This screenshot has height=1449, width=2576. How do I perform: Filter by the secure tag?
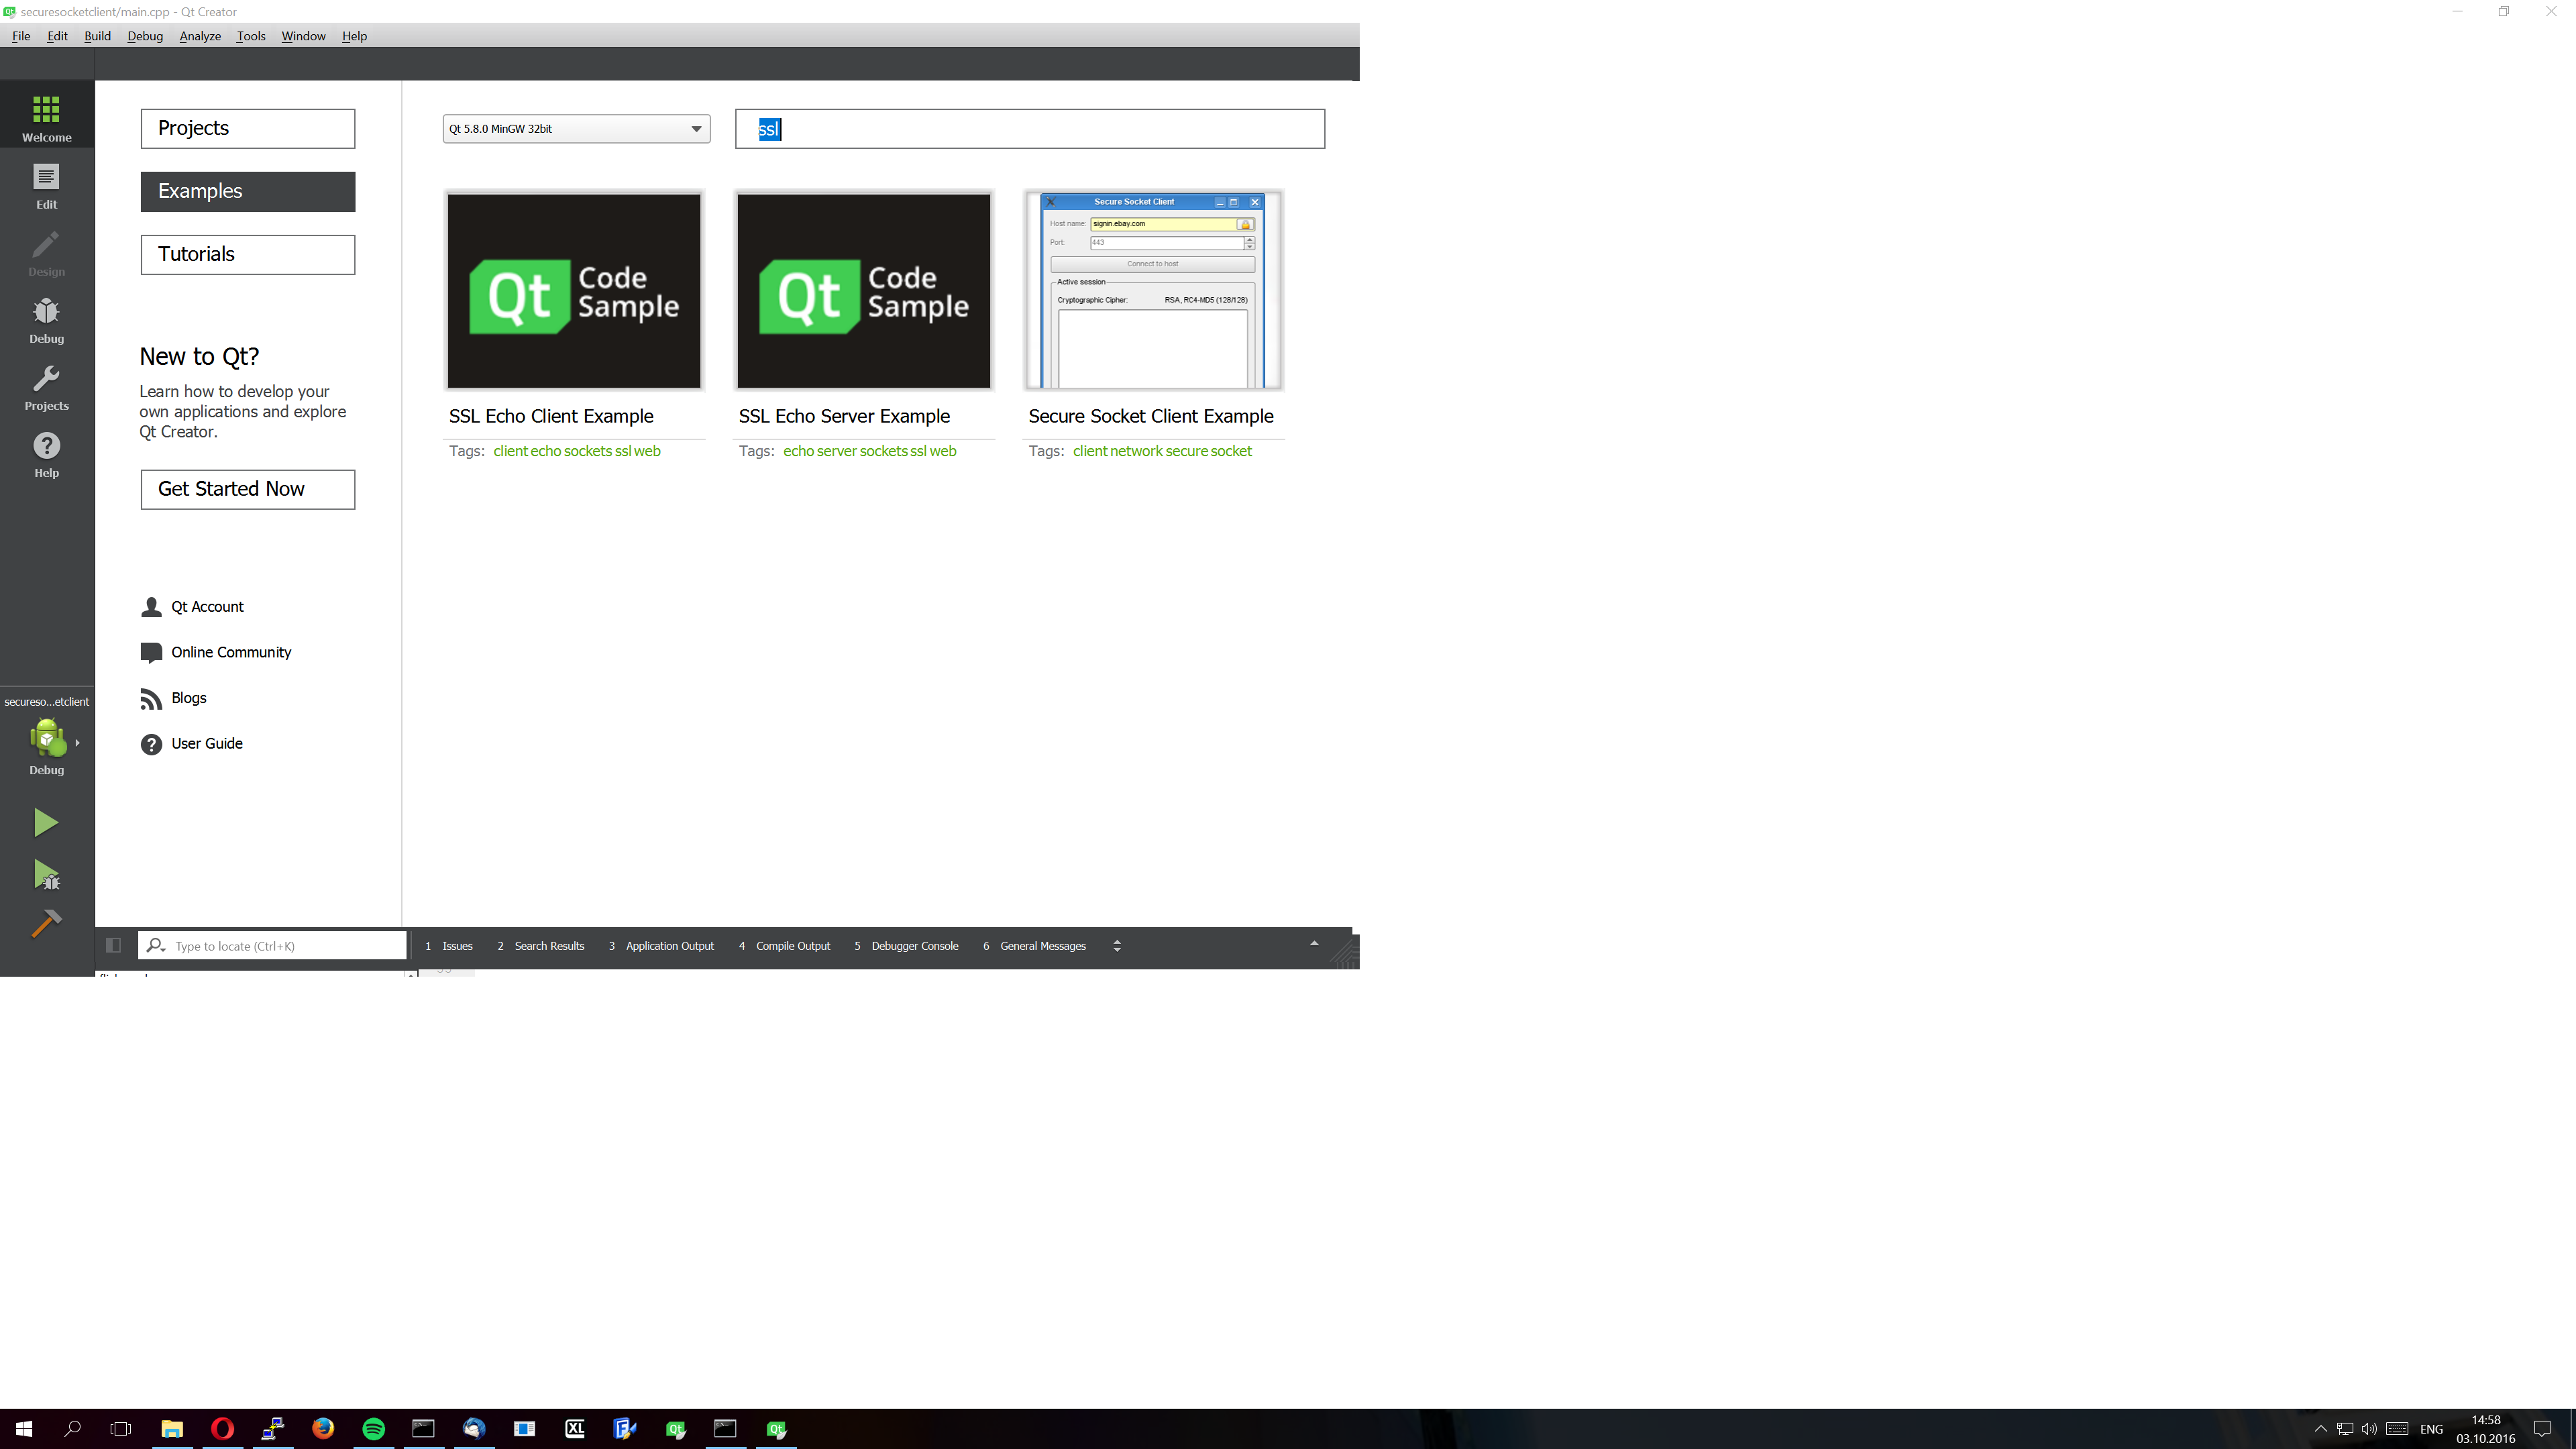tap(1187, 451)
